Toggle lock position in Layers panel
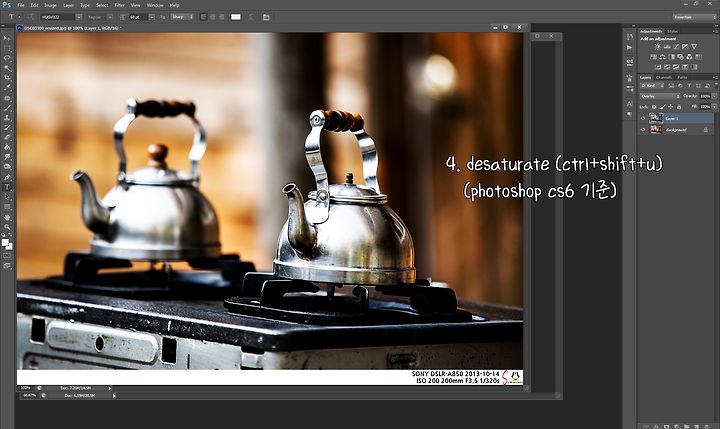720x429 pixels. coord(670,107)
